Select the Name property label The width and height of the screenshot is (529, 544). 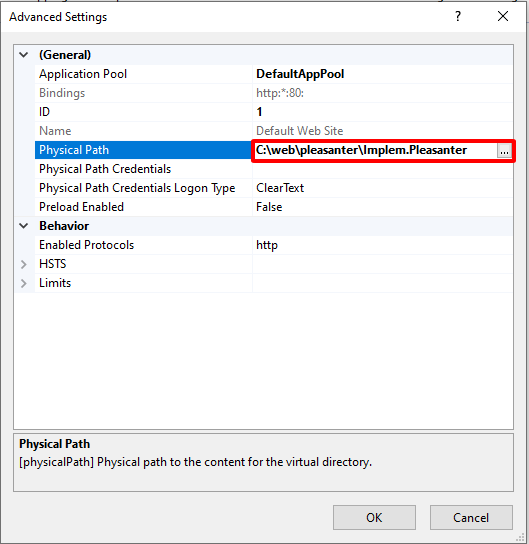55,131
